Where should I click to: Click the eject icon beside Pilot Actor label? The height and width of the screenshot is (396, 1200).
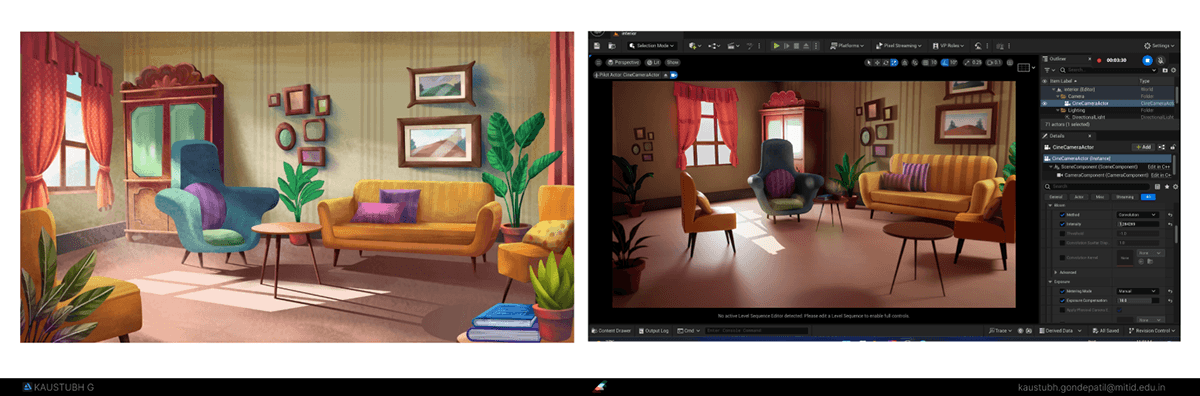click(665, 75)
